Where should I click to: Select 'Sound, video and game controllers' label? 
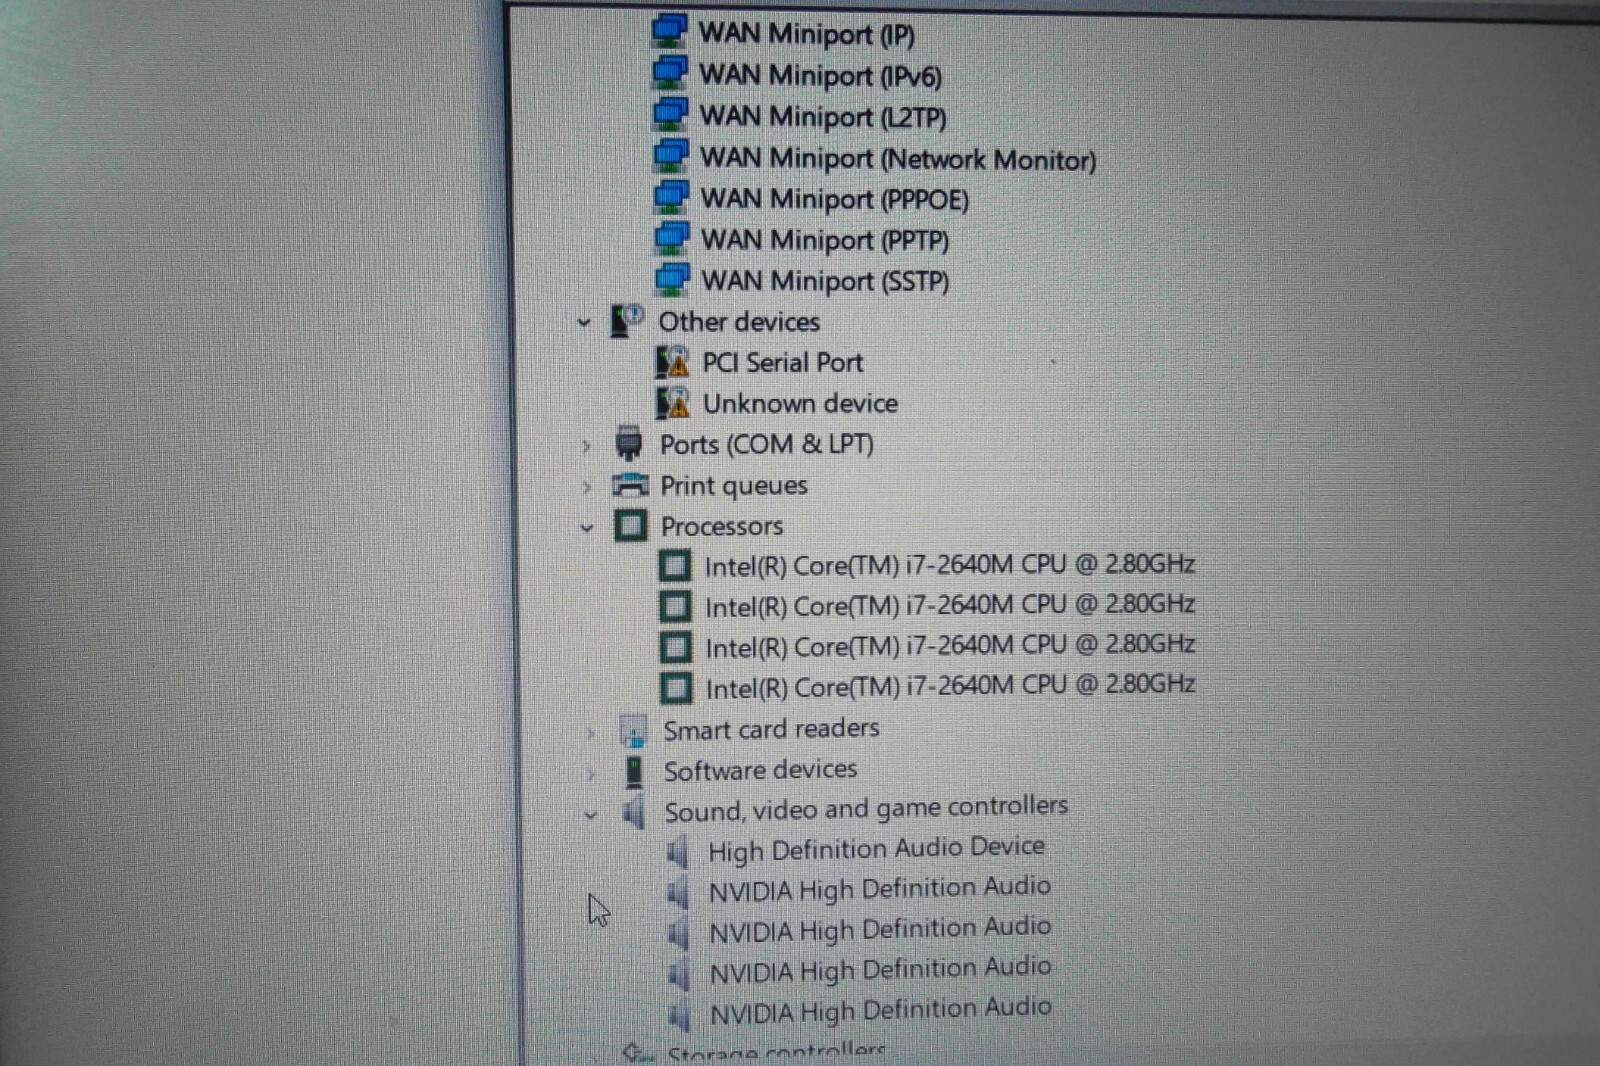(866, 809)
